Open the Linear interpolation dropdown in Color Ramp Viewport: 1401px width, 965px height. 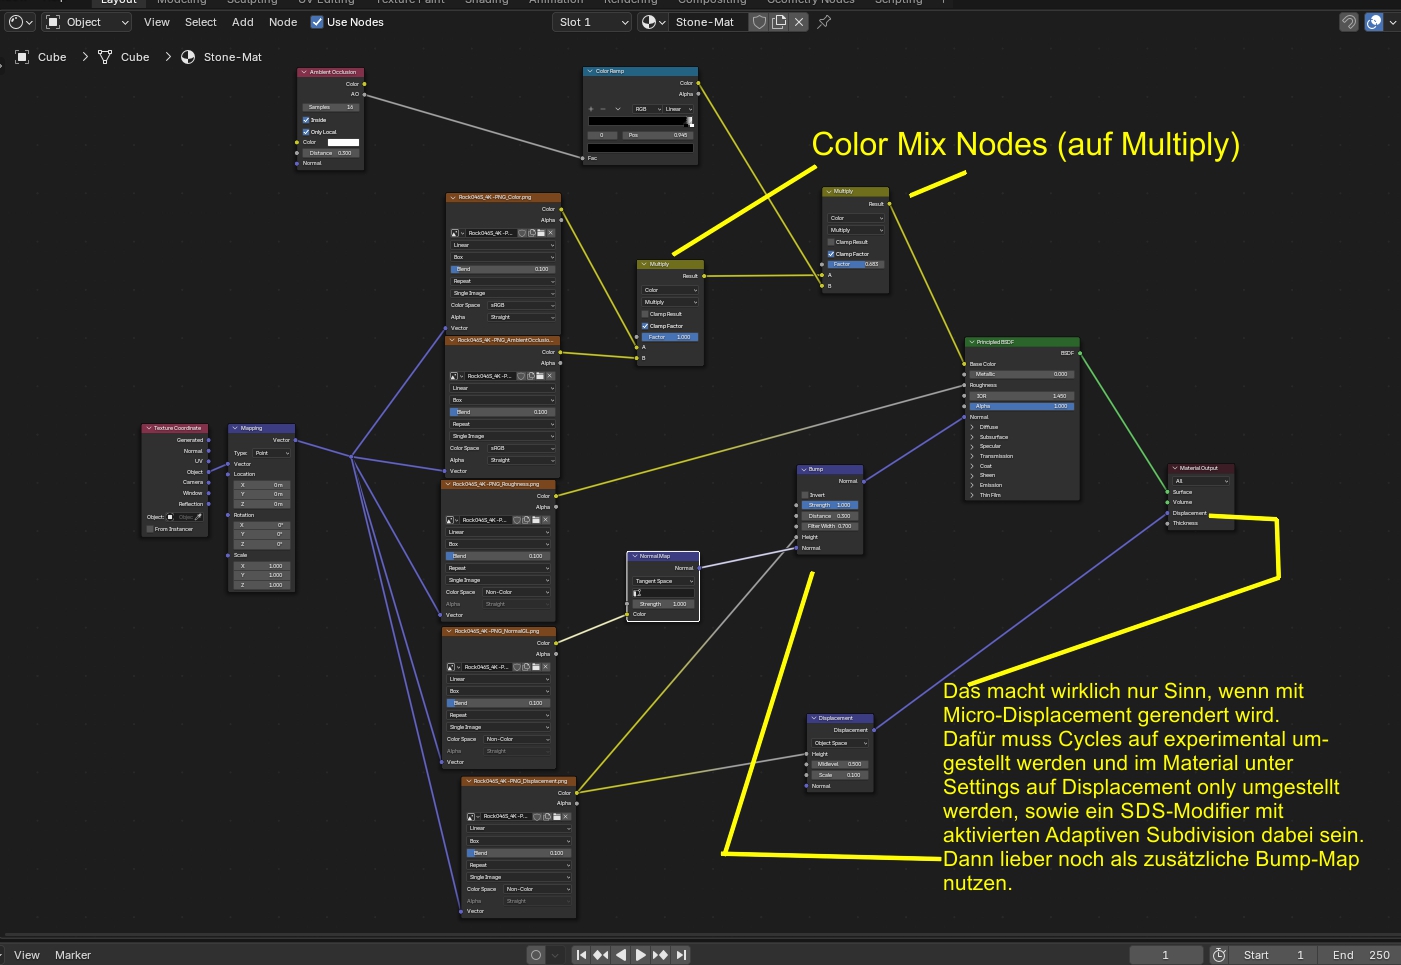point(679,109)
